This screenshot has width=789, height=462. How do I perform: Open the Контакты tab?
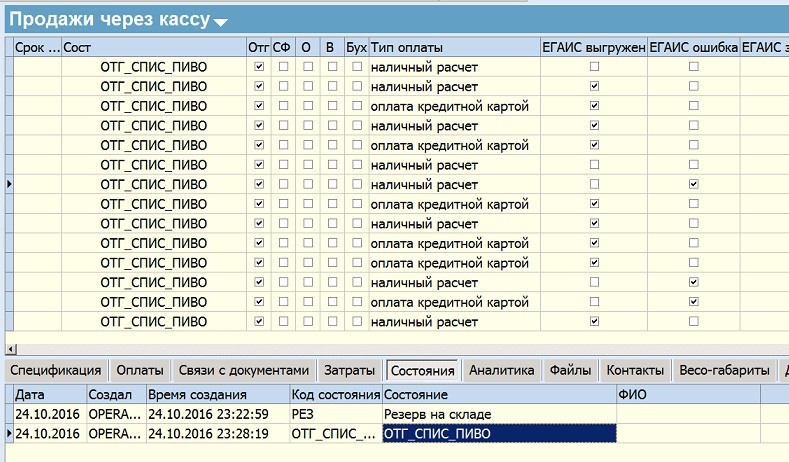[635, 370]
